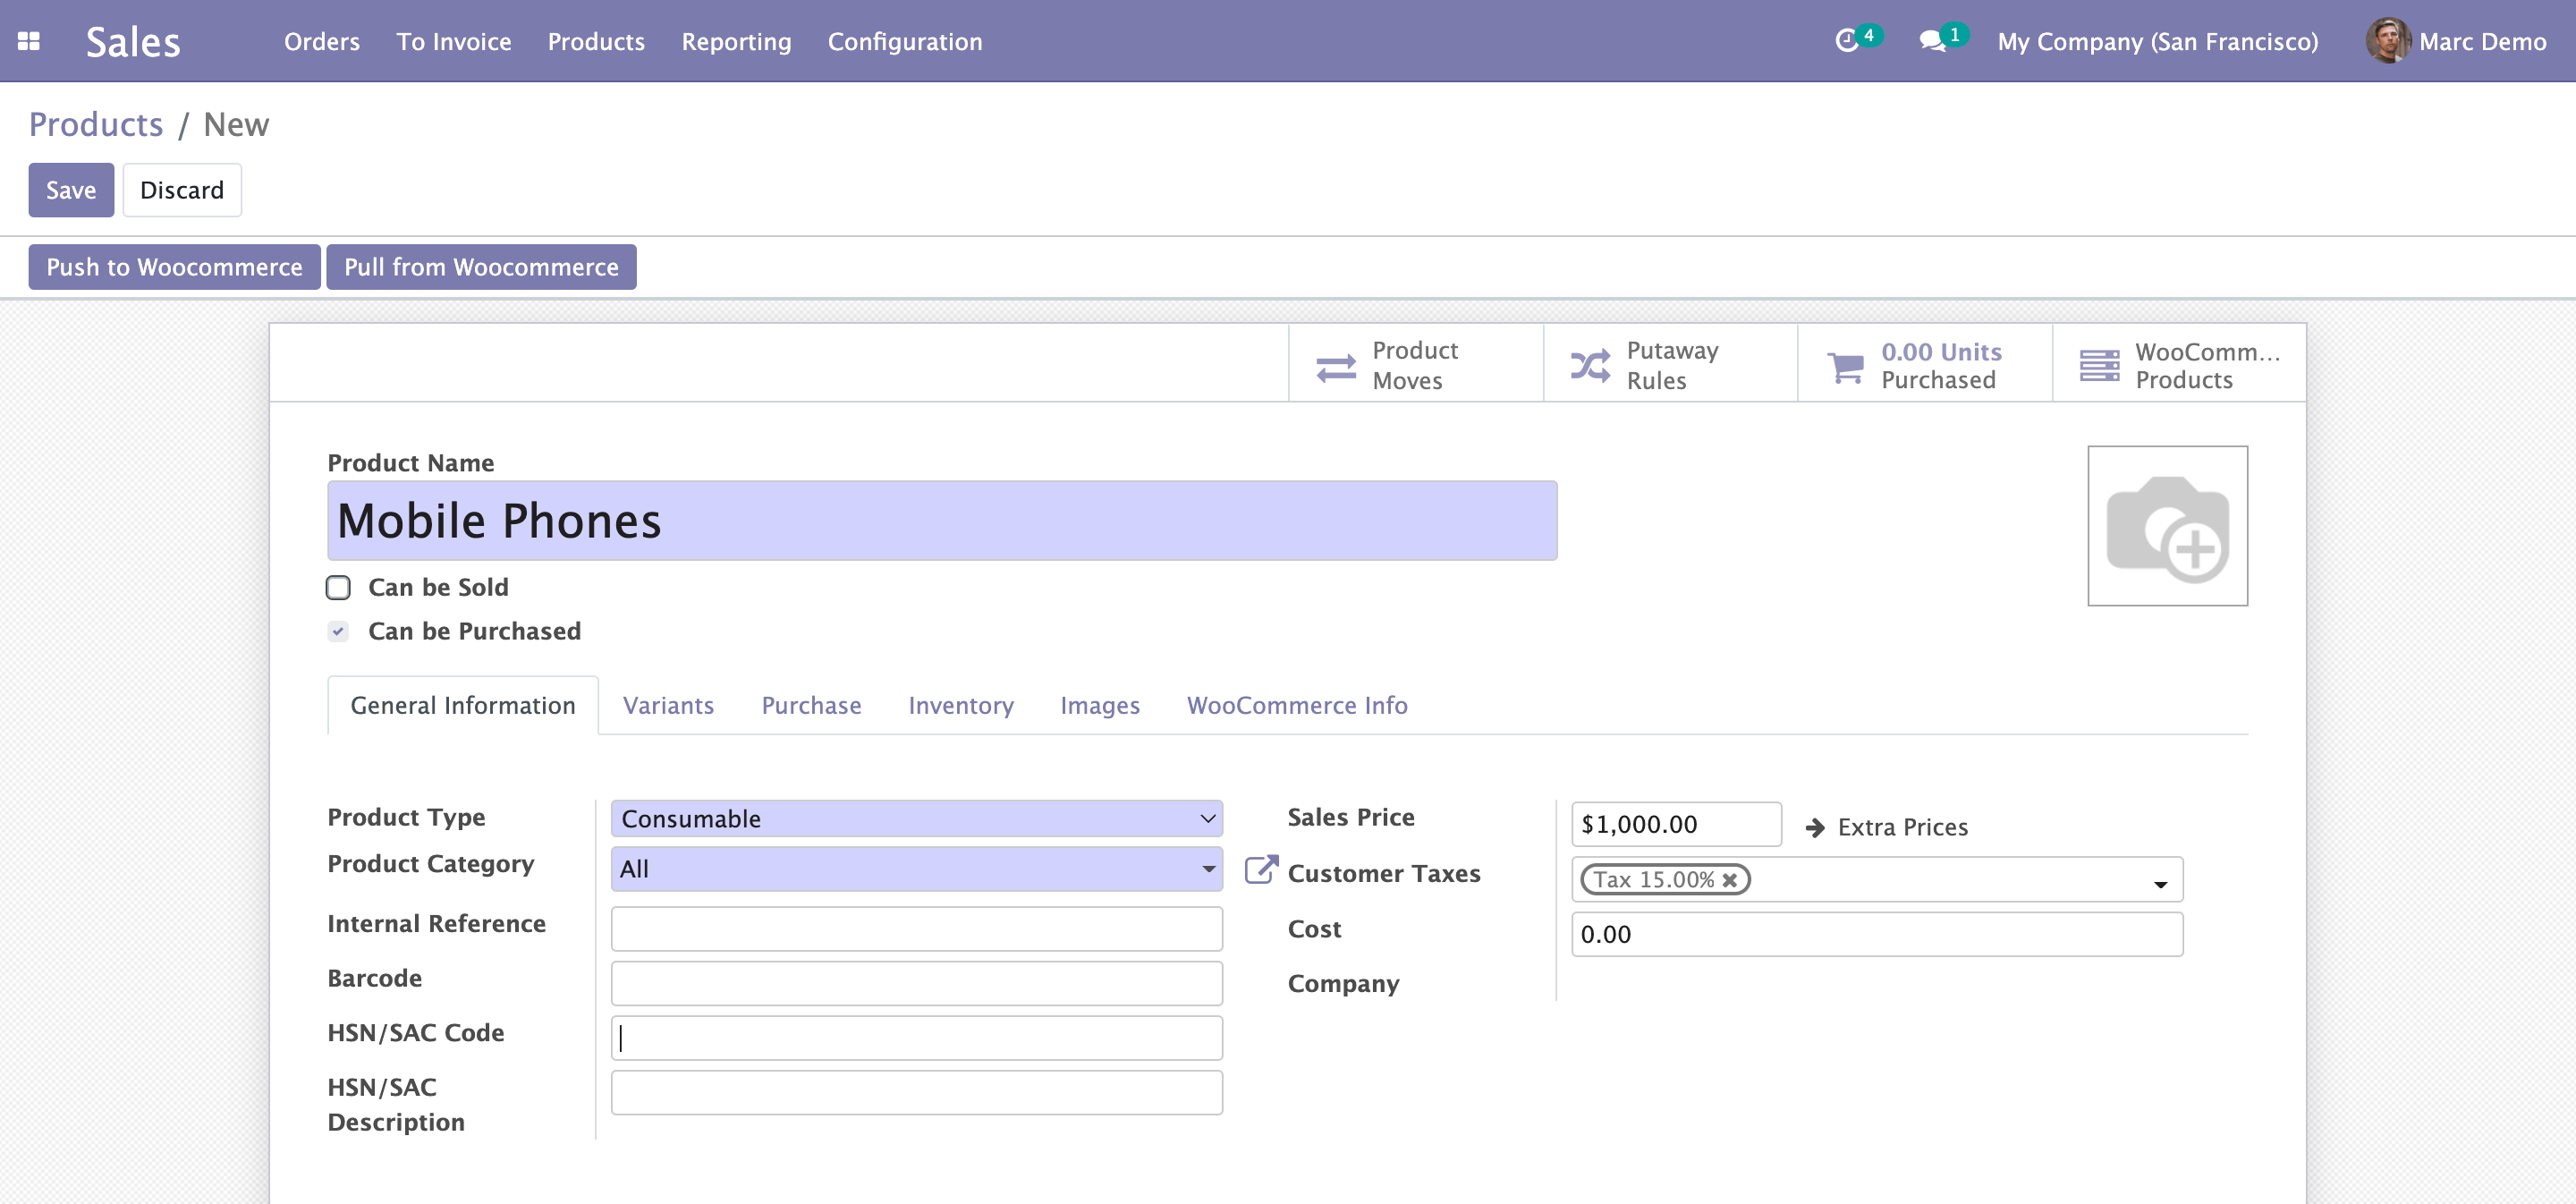
Task: Uncheck the Can be Purchased checkbox
Action: coord(338,631)
